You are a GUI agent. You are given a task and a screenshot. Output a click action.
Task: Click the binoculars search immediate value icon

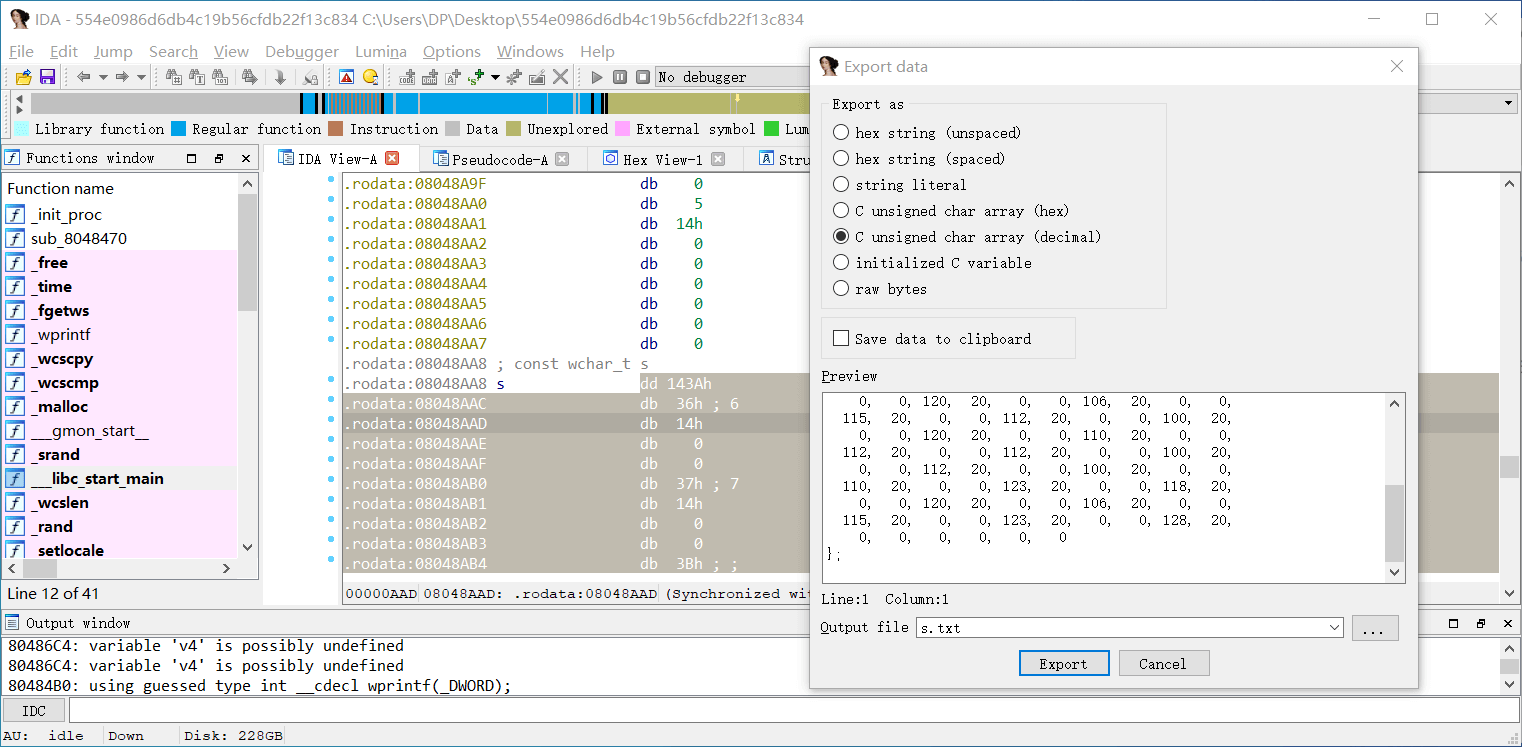[174, 77]
